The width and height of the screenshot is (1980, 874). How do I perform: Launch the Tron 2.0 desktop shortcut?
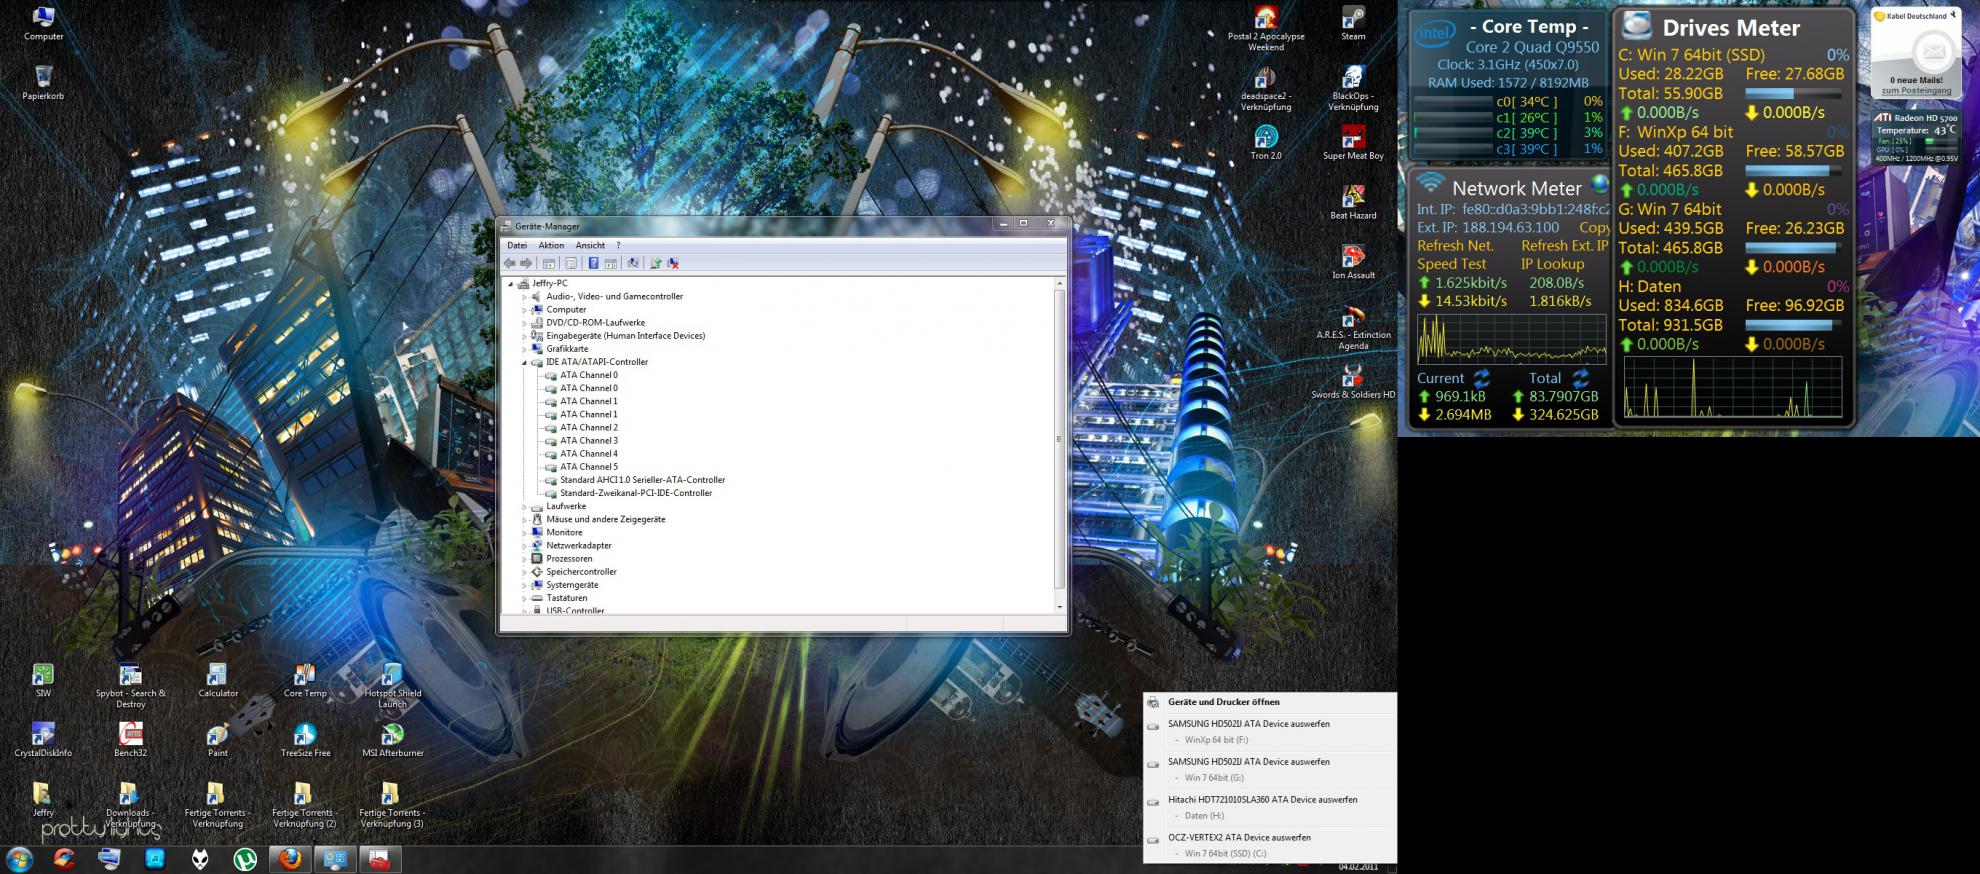pyautogui.click(x=1266, y=143)
